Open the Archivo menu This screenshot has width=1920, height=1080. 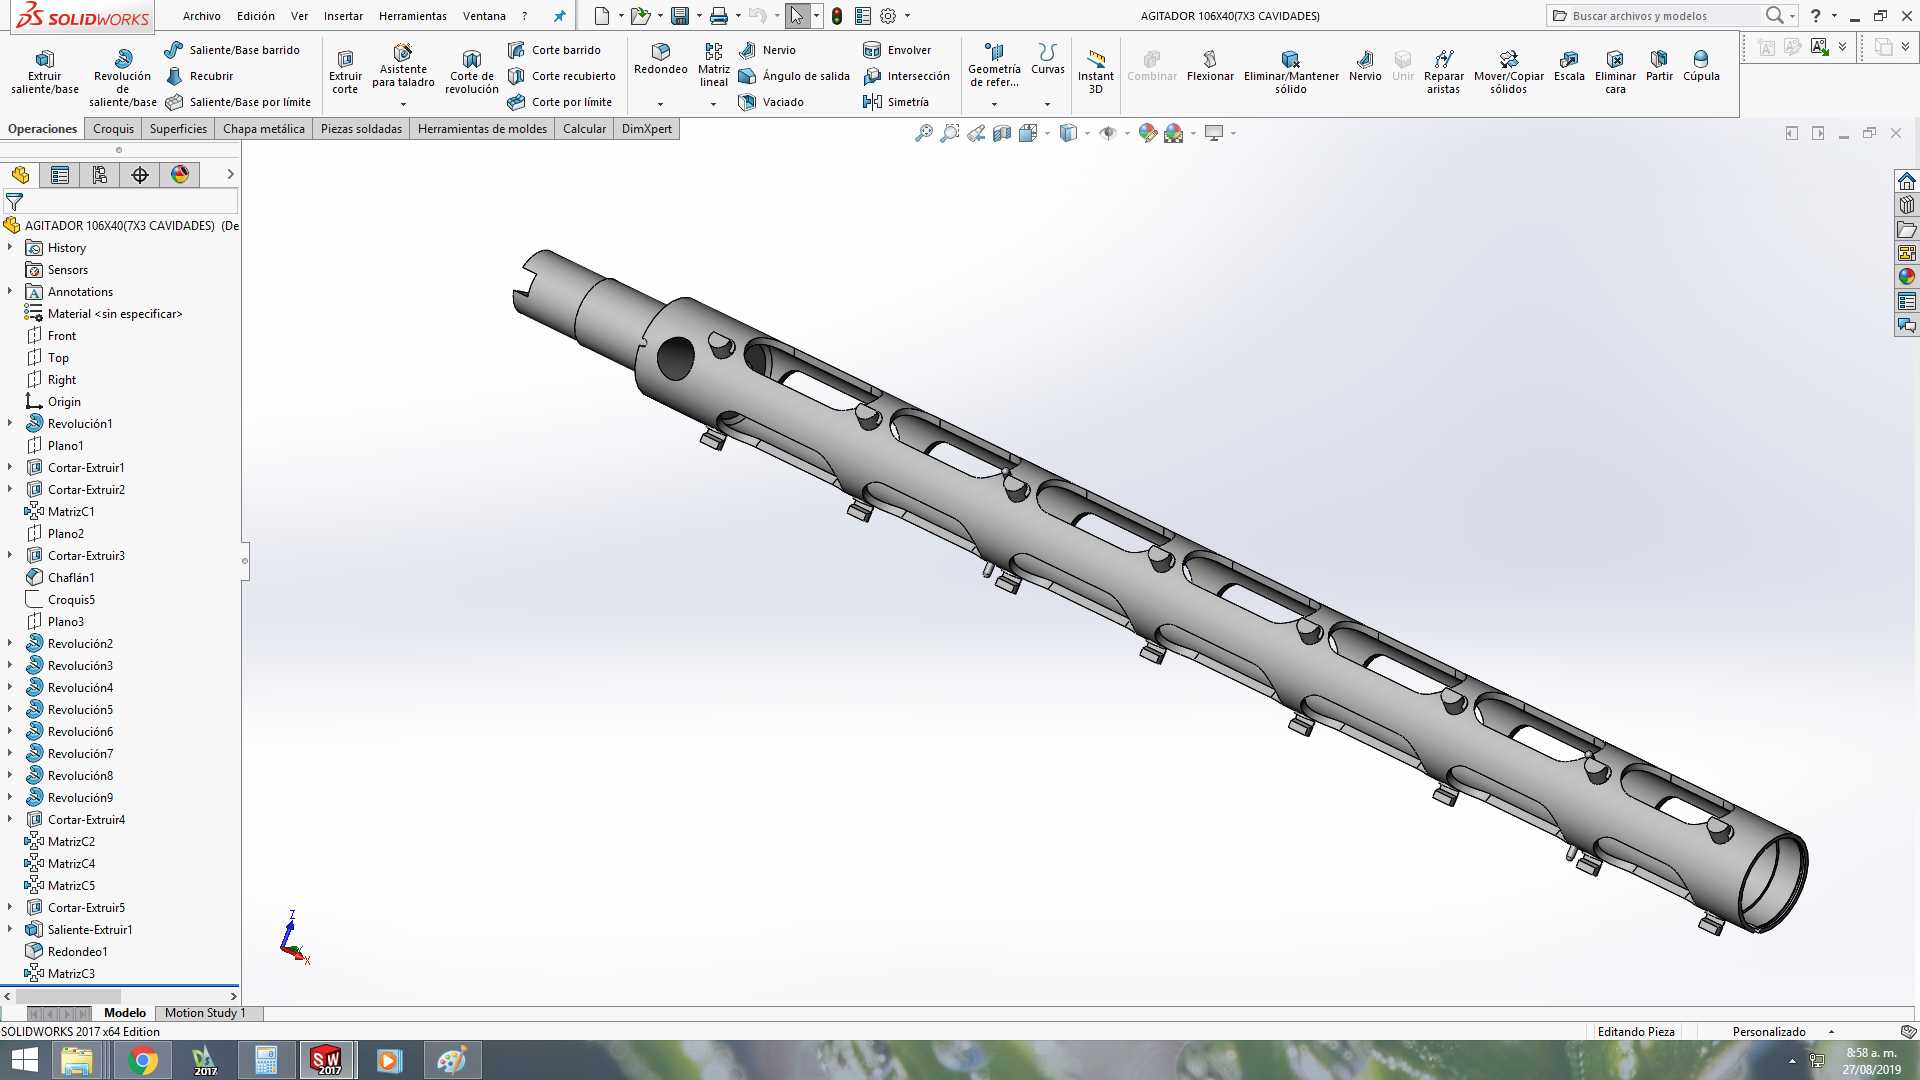(x=201, y=16)
